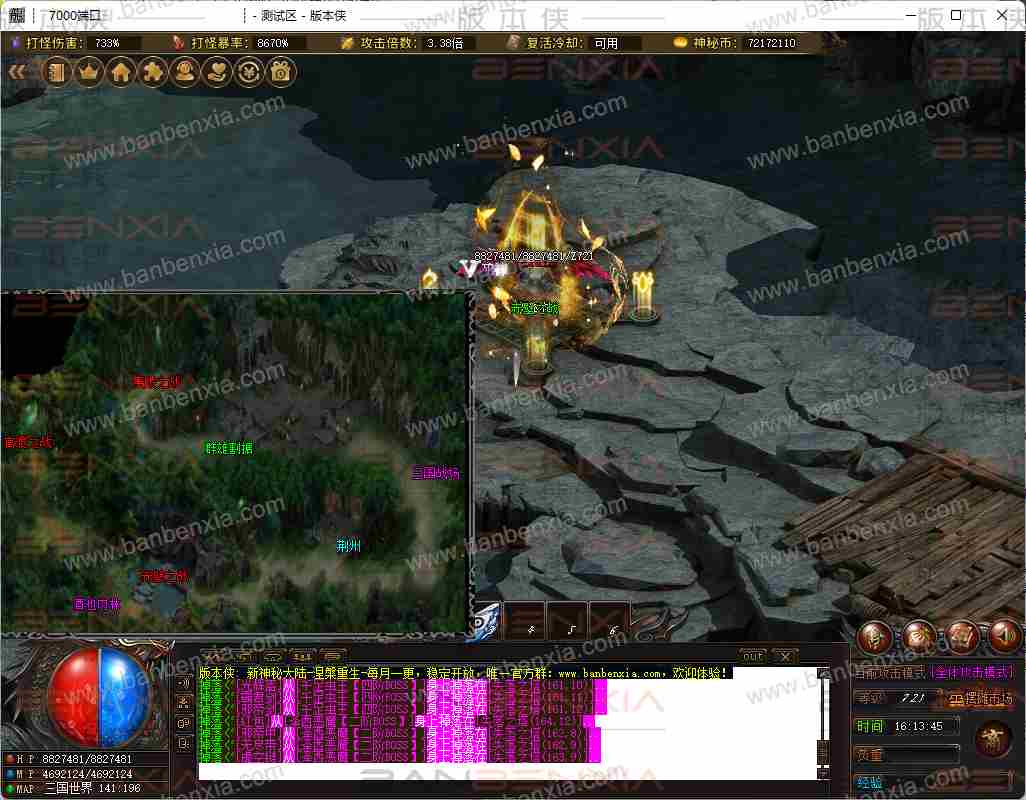Viewport: 1026px width, 800px height.
Task: Collapse the top icon bar using the double chevron arrow
Action: pyautogui.click(x=17, y=71)
